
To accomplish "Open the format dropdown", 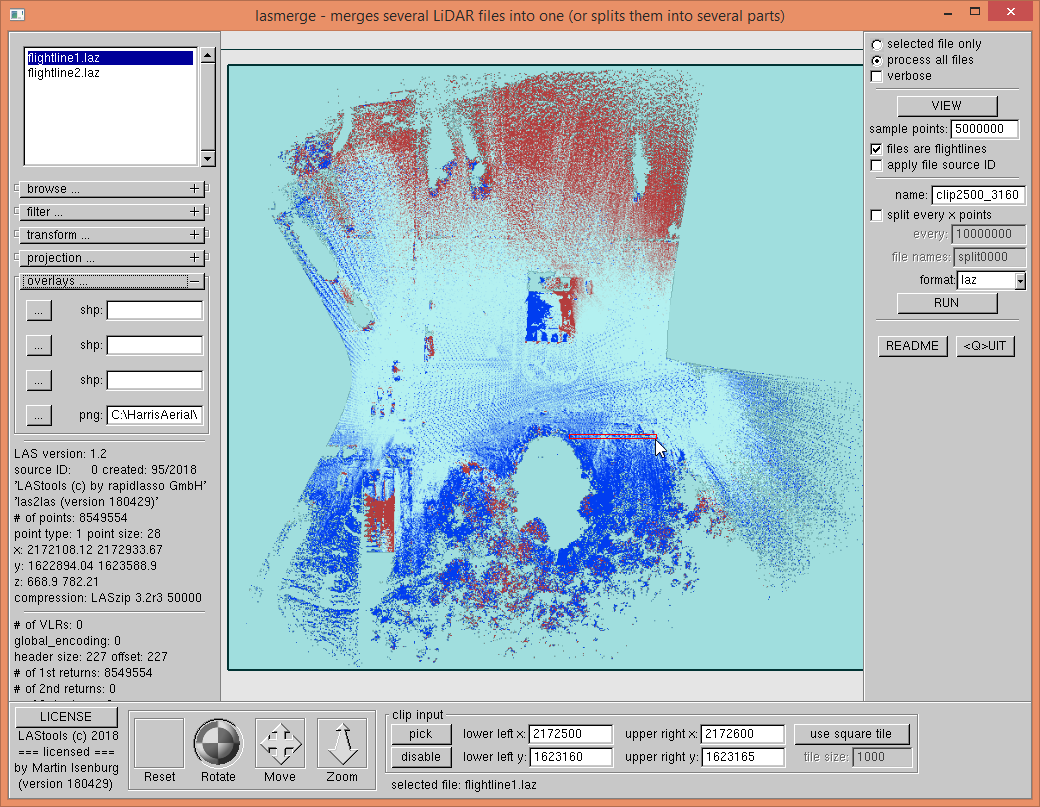I will [x=1020, y=281].
